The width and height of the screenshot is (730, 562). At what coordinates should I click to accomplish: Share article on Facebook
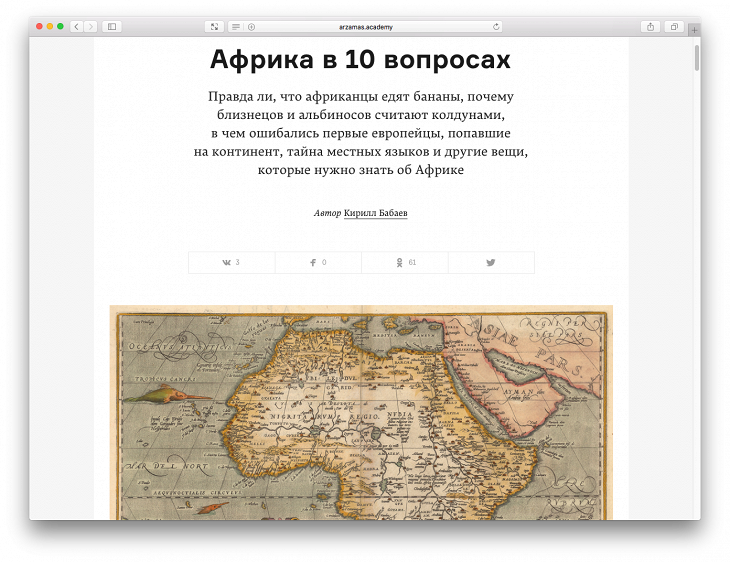[318, 262]
